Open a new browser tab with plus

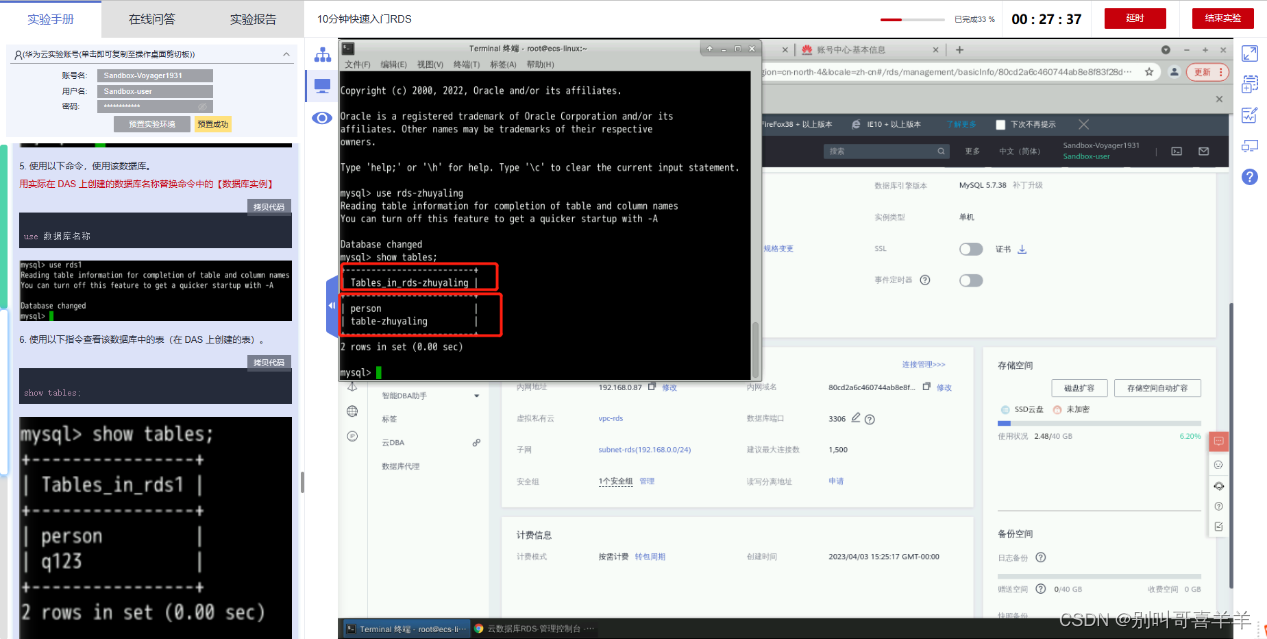coord(959,50)
